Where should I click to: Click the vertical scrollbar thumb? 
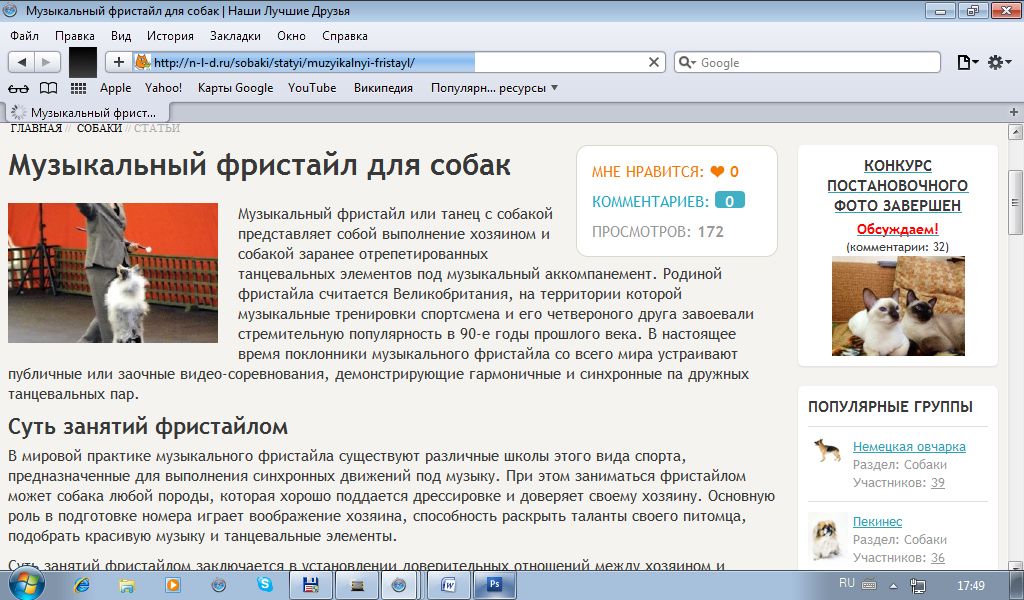click(1015, 202)
